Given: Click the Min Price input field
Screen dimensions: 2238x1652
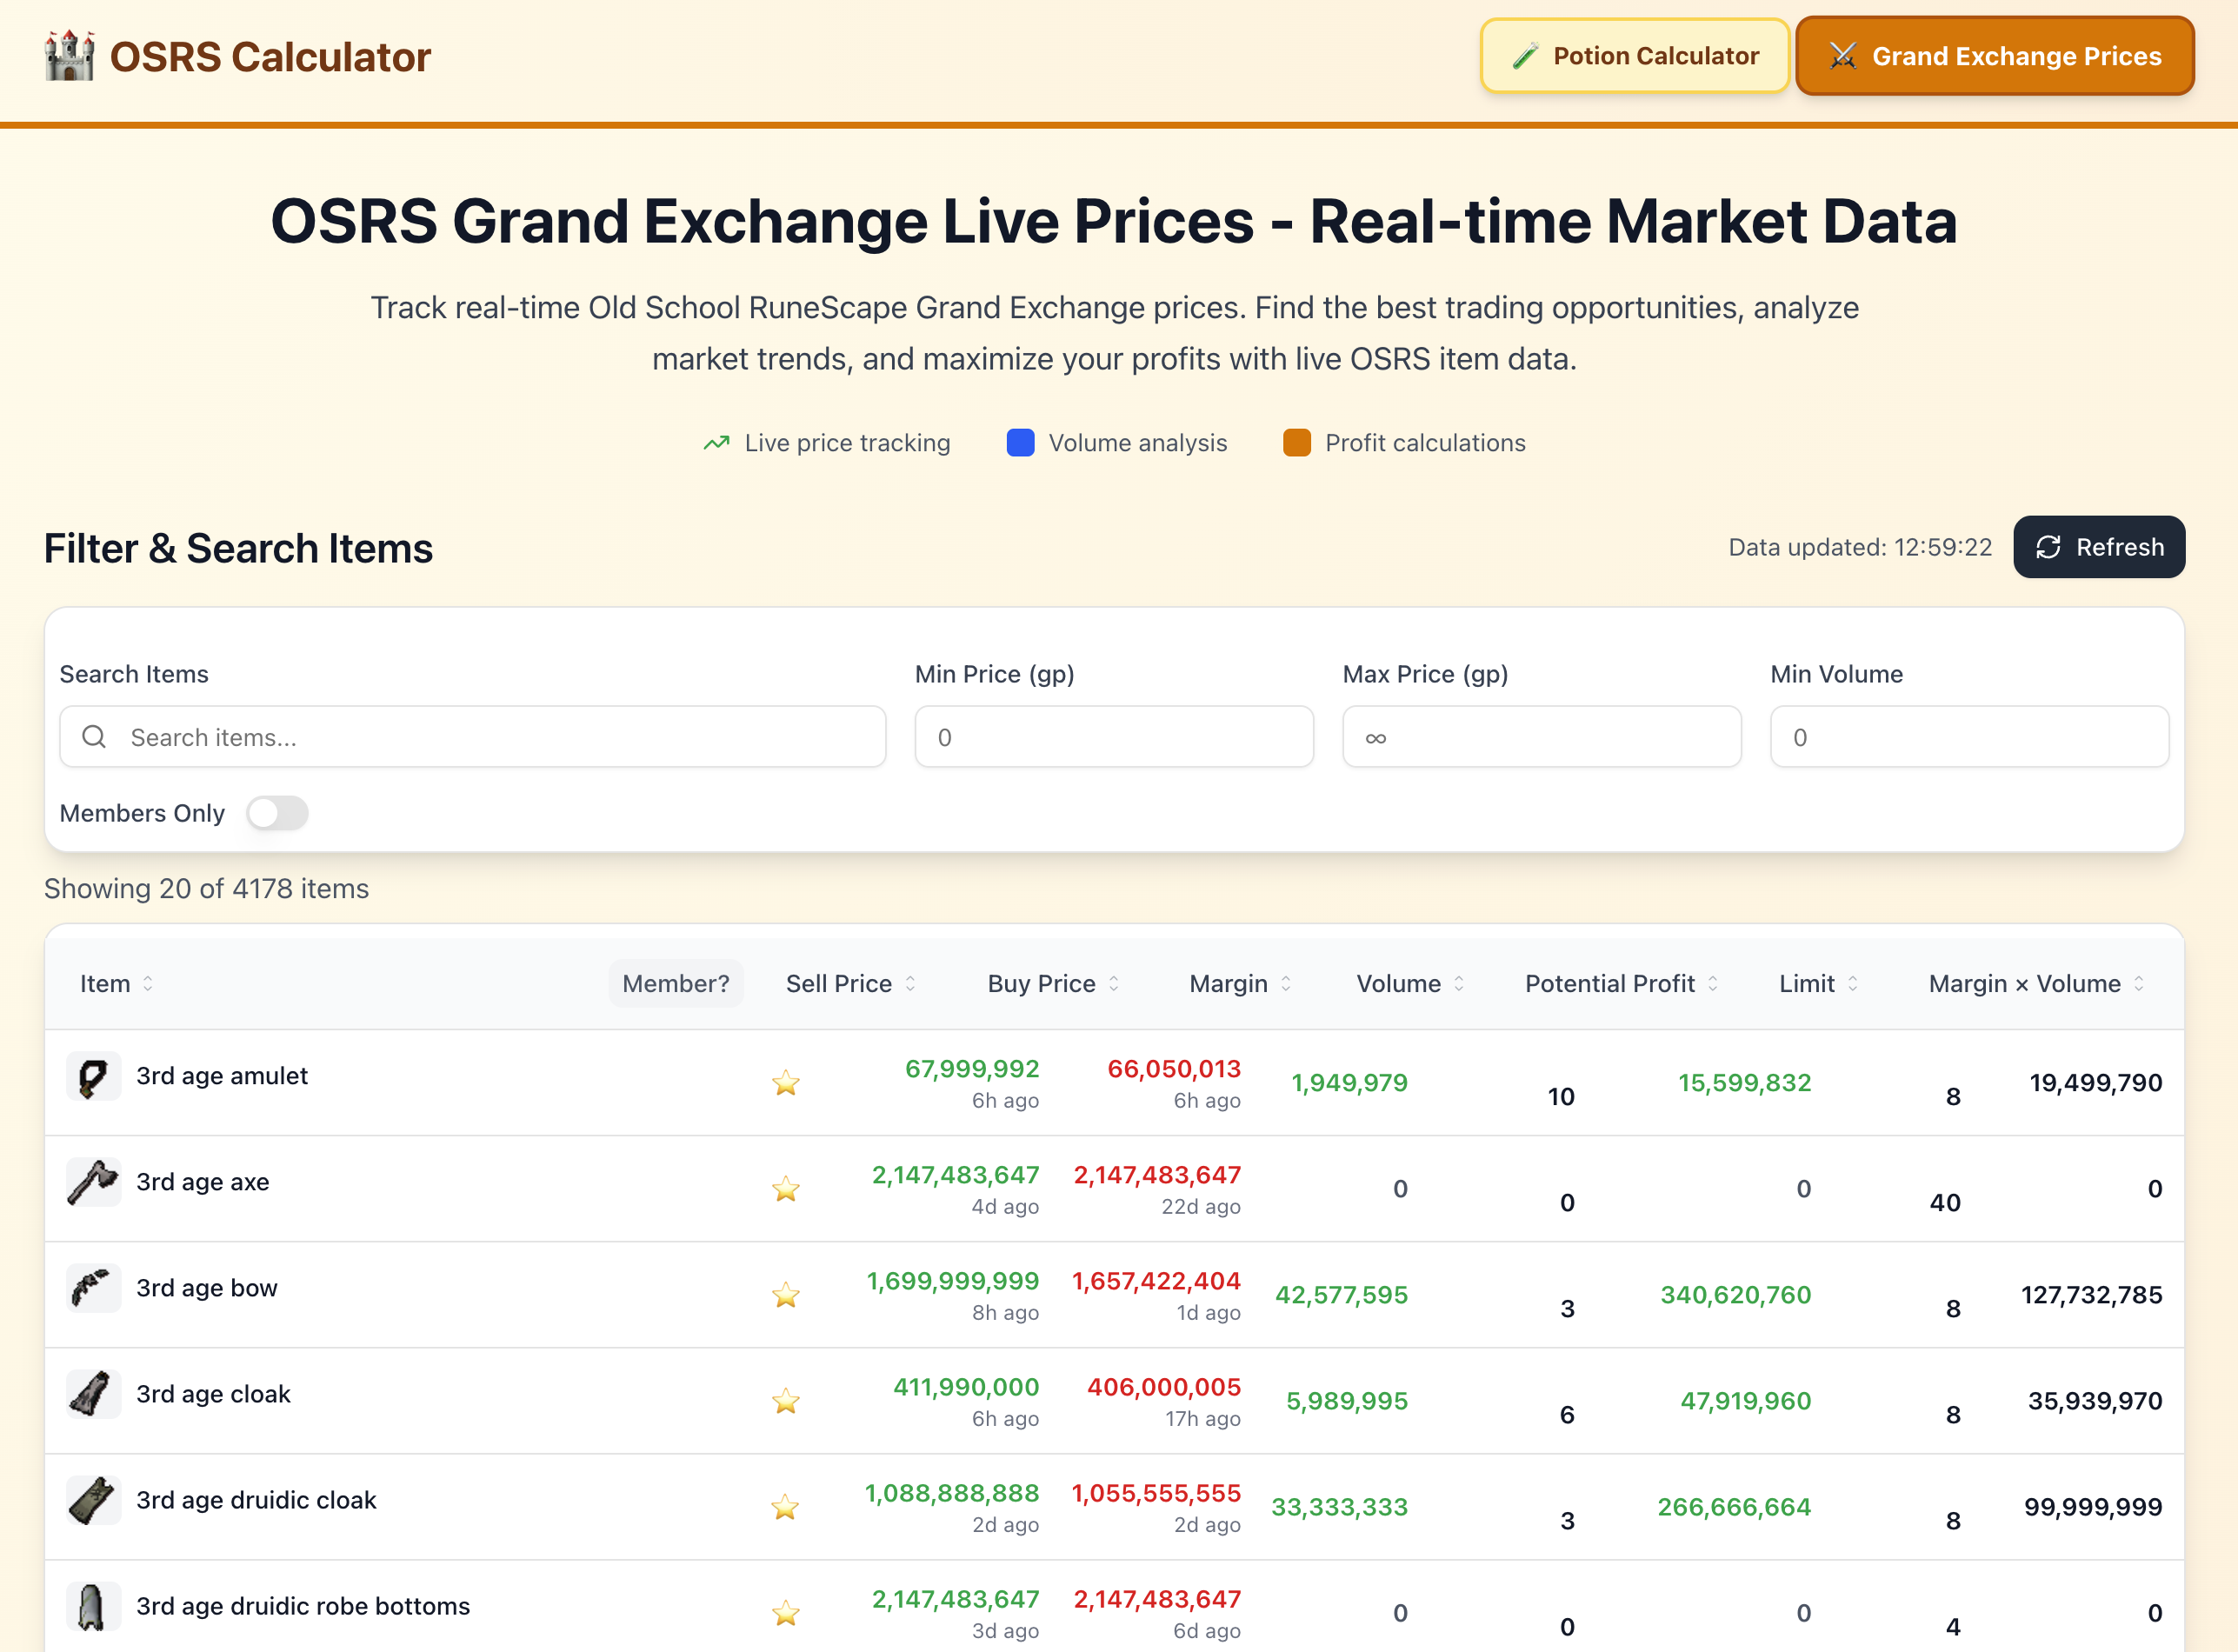Looking at the screenshot, I should 1114,737.
